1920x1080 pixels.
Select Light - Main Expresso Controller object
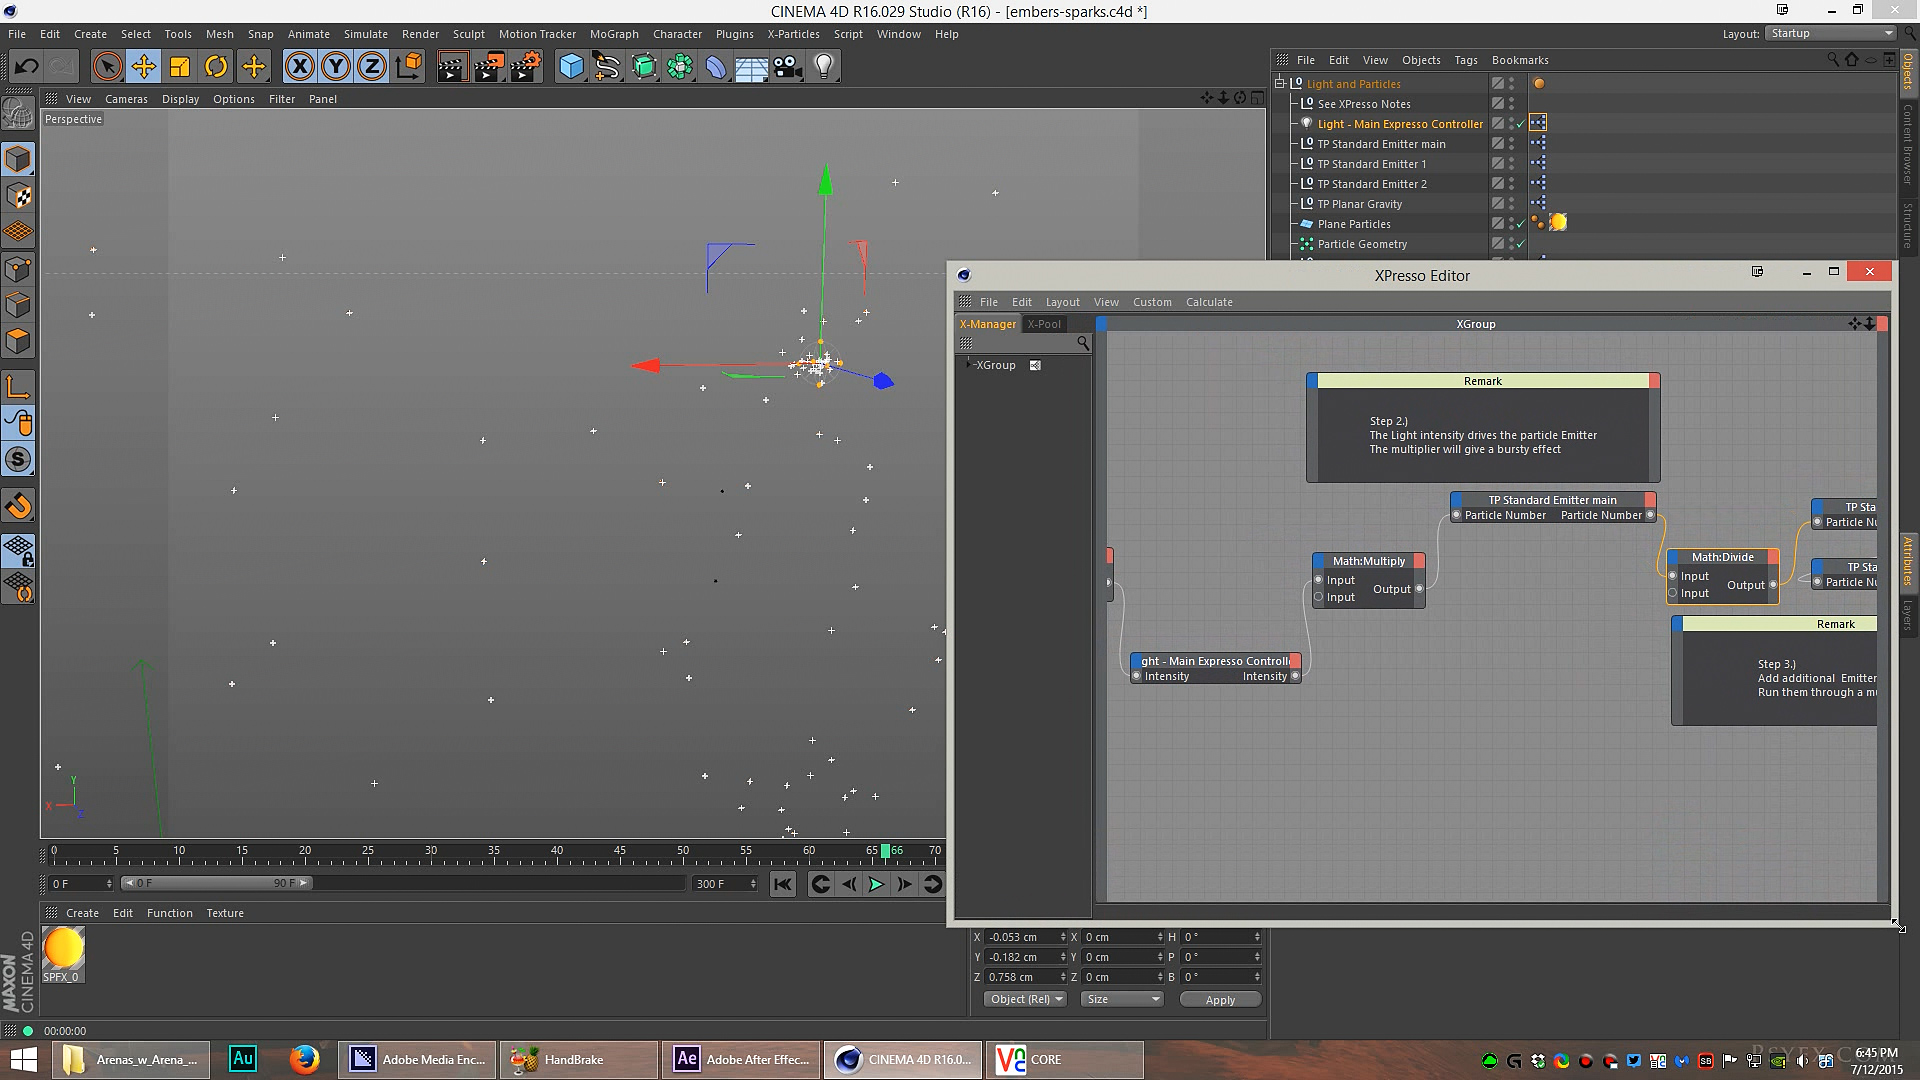(x=1400, y=124)
